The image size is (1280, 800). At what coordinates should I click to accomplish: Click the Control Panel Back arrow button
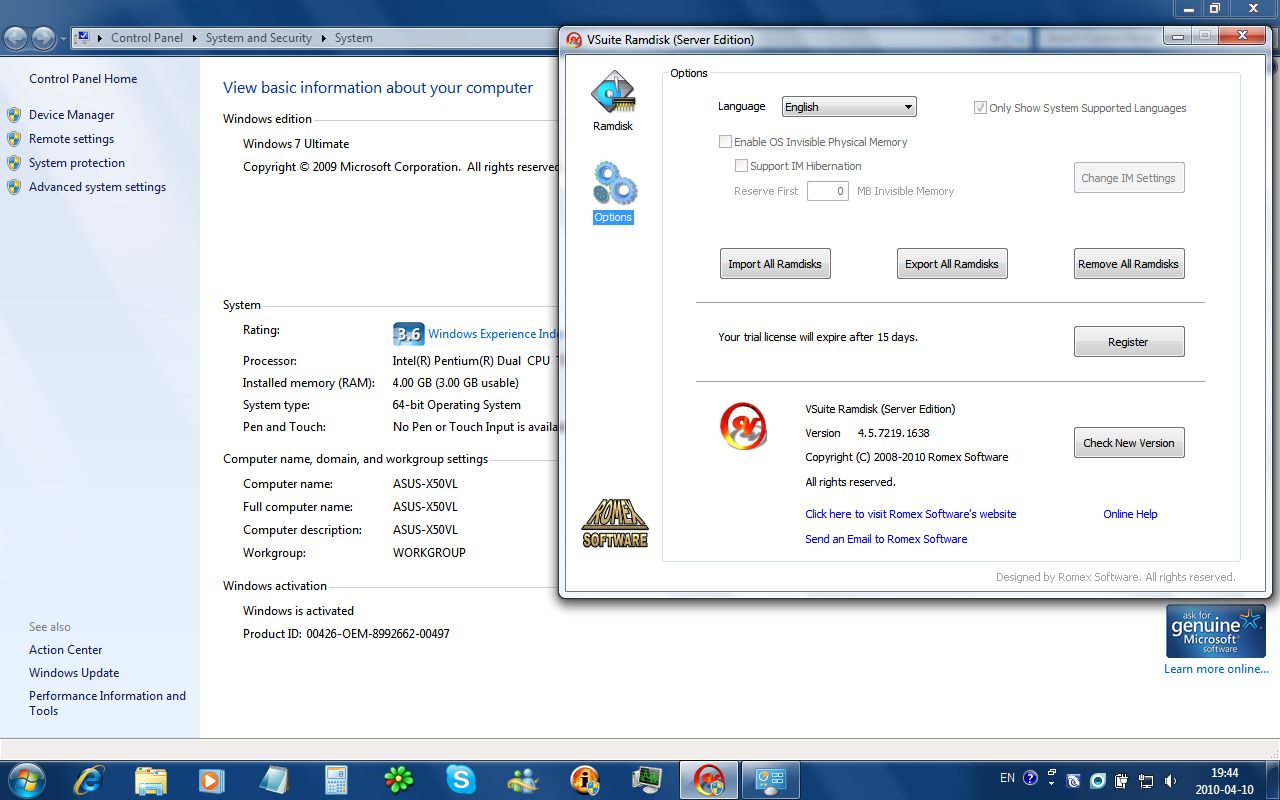[x=16, y=38]
